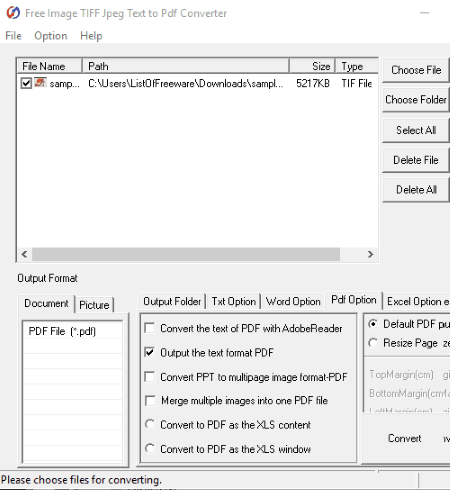
Task: Click the TIF file thumbnail icon in list
Action: 40,82
